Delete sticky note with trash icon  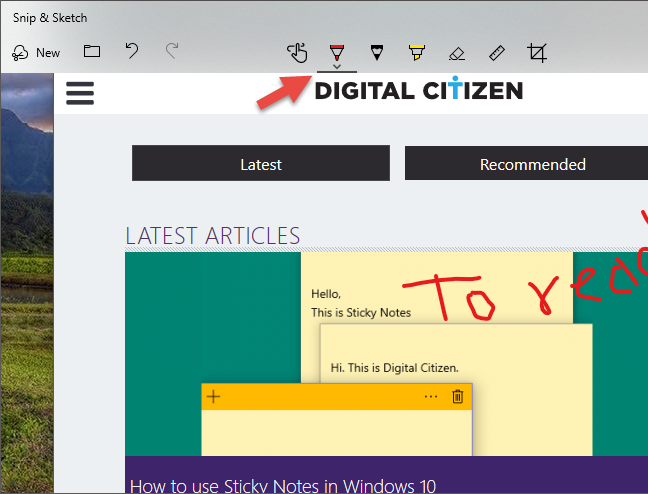click(x=457, y=396)
